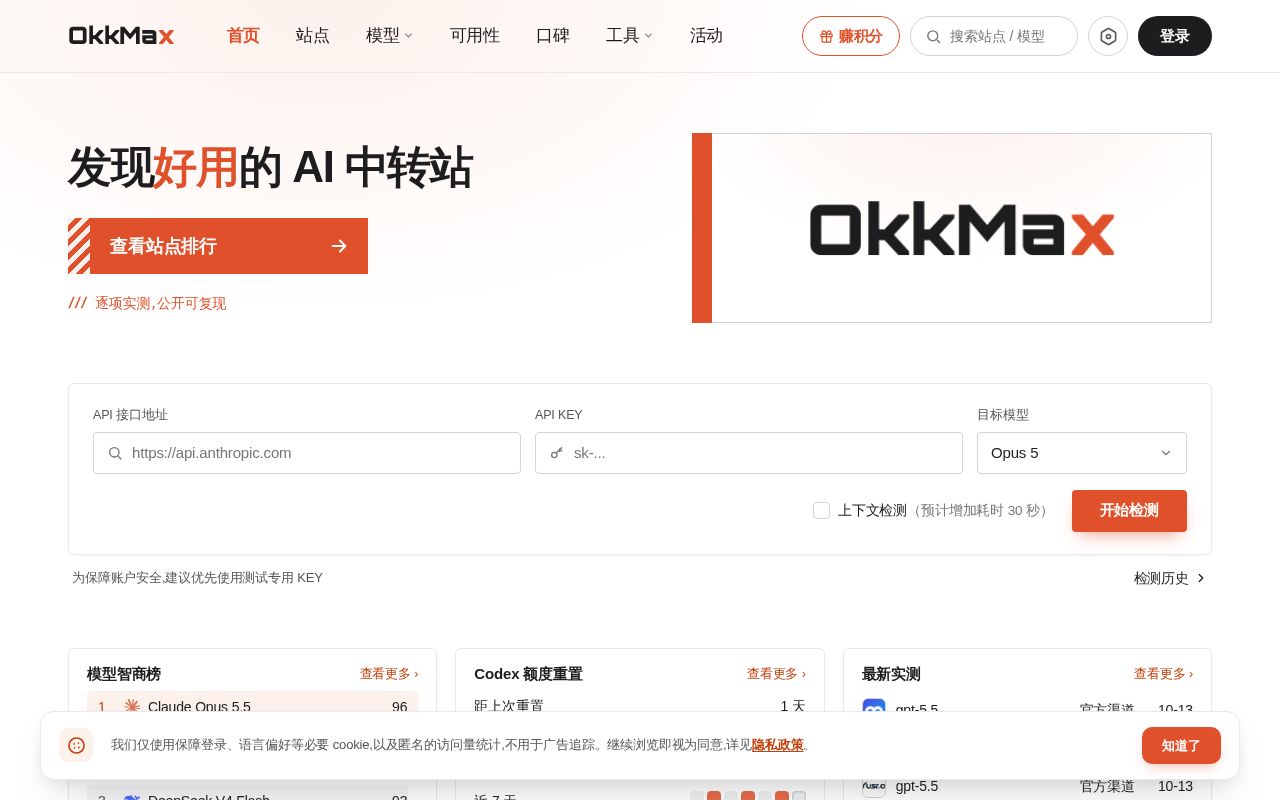Screen dimensions: 1280x800
Task: Expand the 工具 navigation dropdown
Action: point(629,36)
